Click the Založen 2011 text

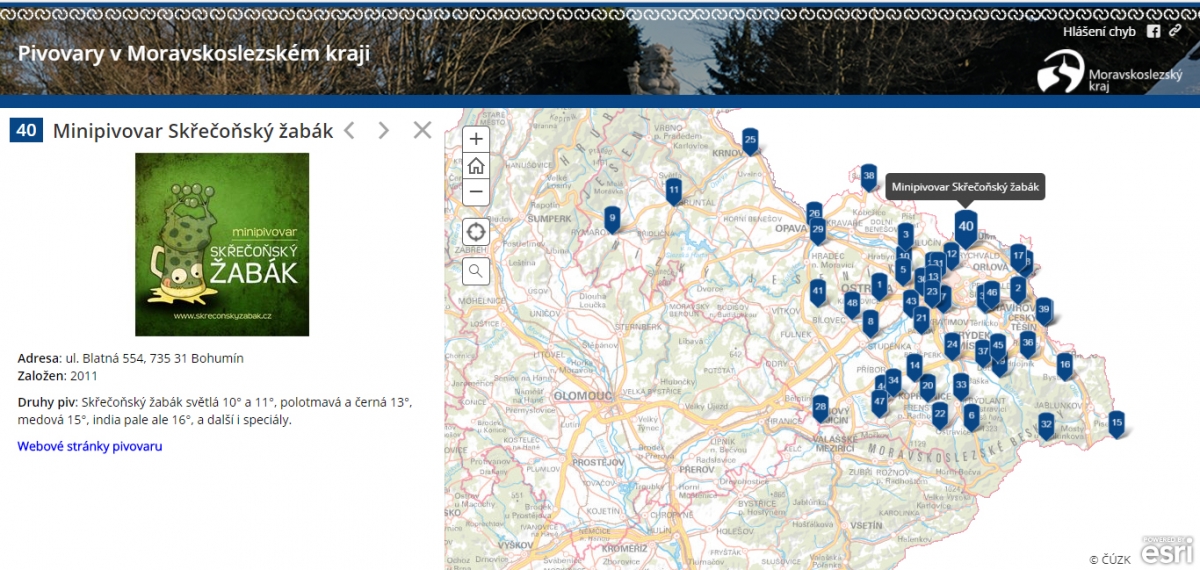click(x=57, y=376)
